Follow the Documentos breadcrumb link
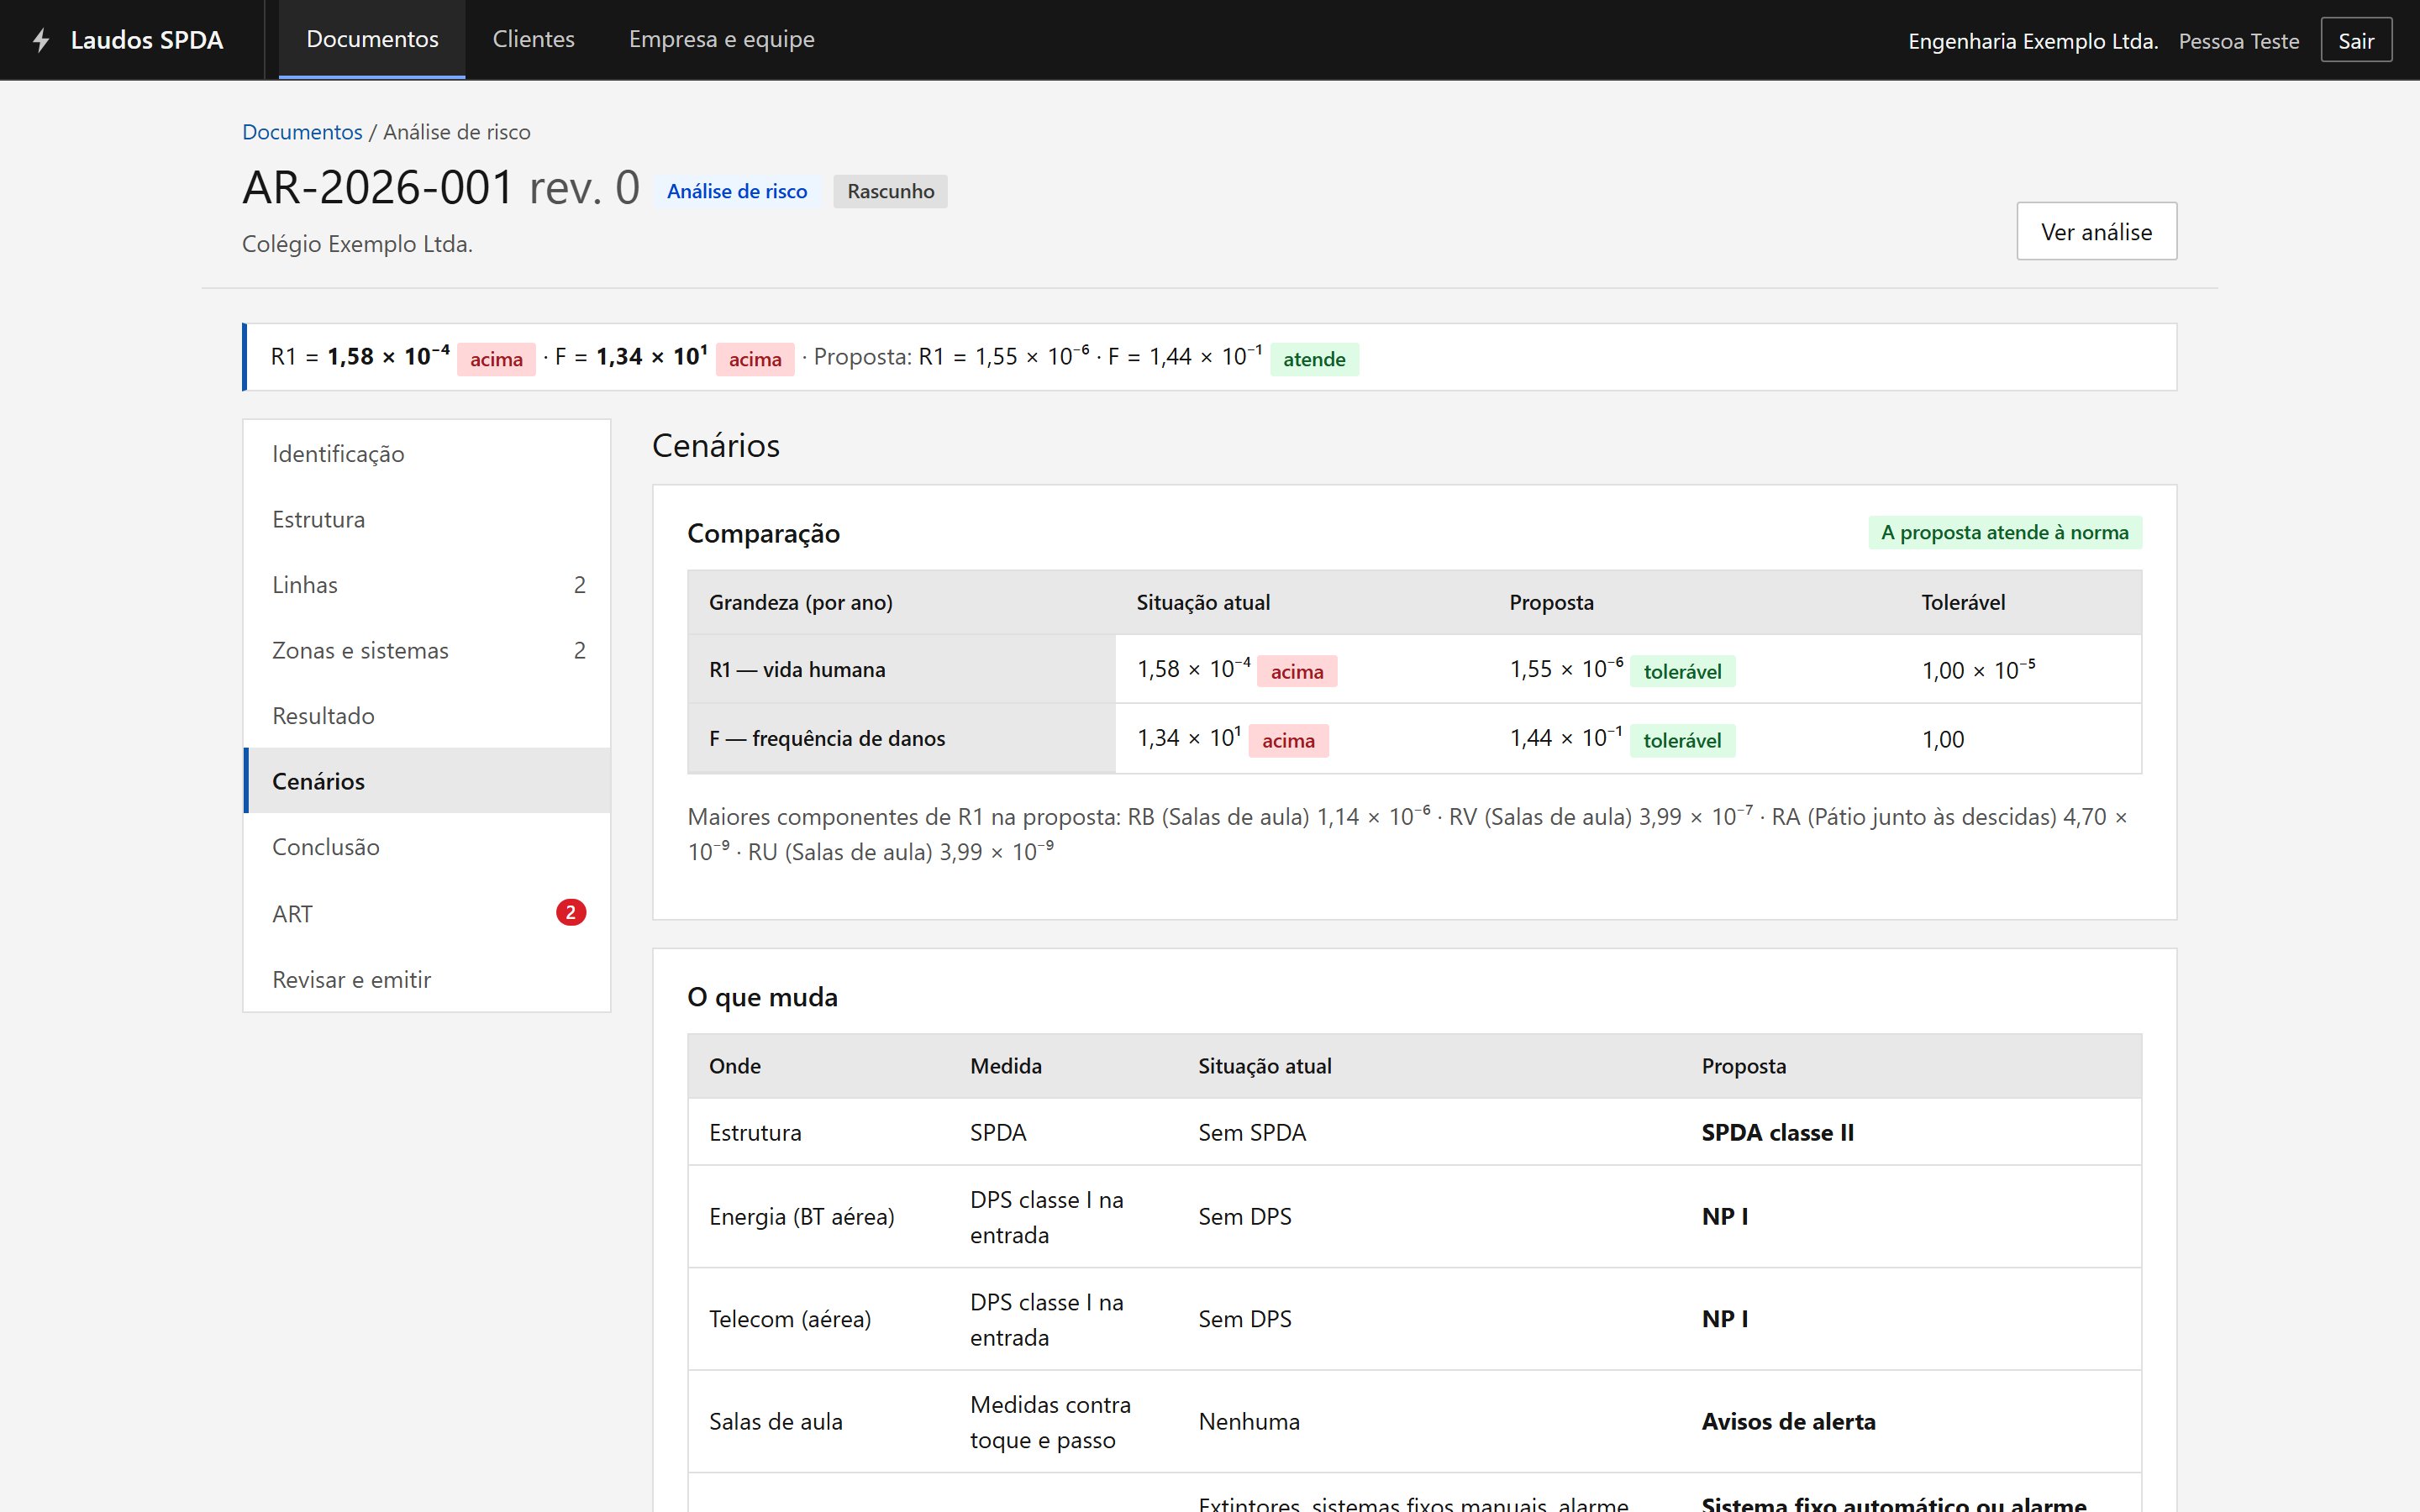Screen dimensions: 2420x1512 tap(302, 132)
